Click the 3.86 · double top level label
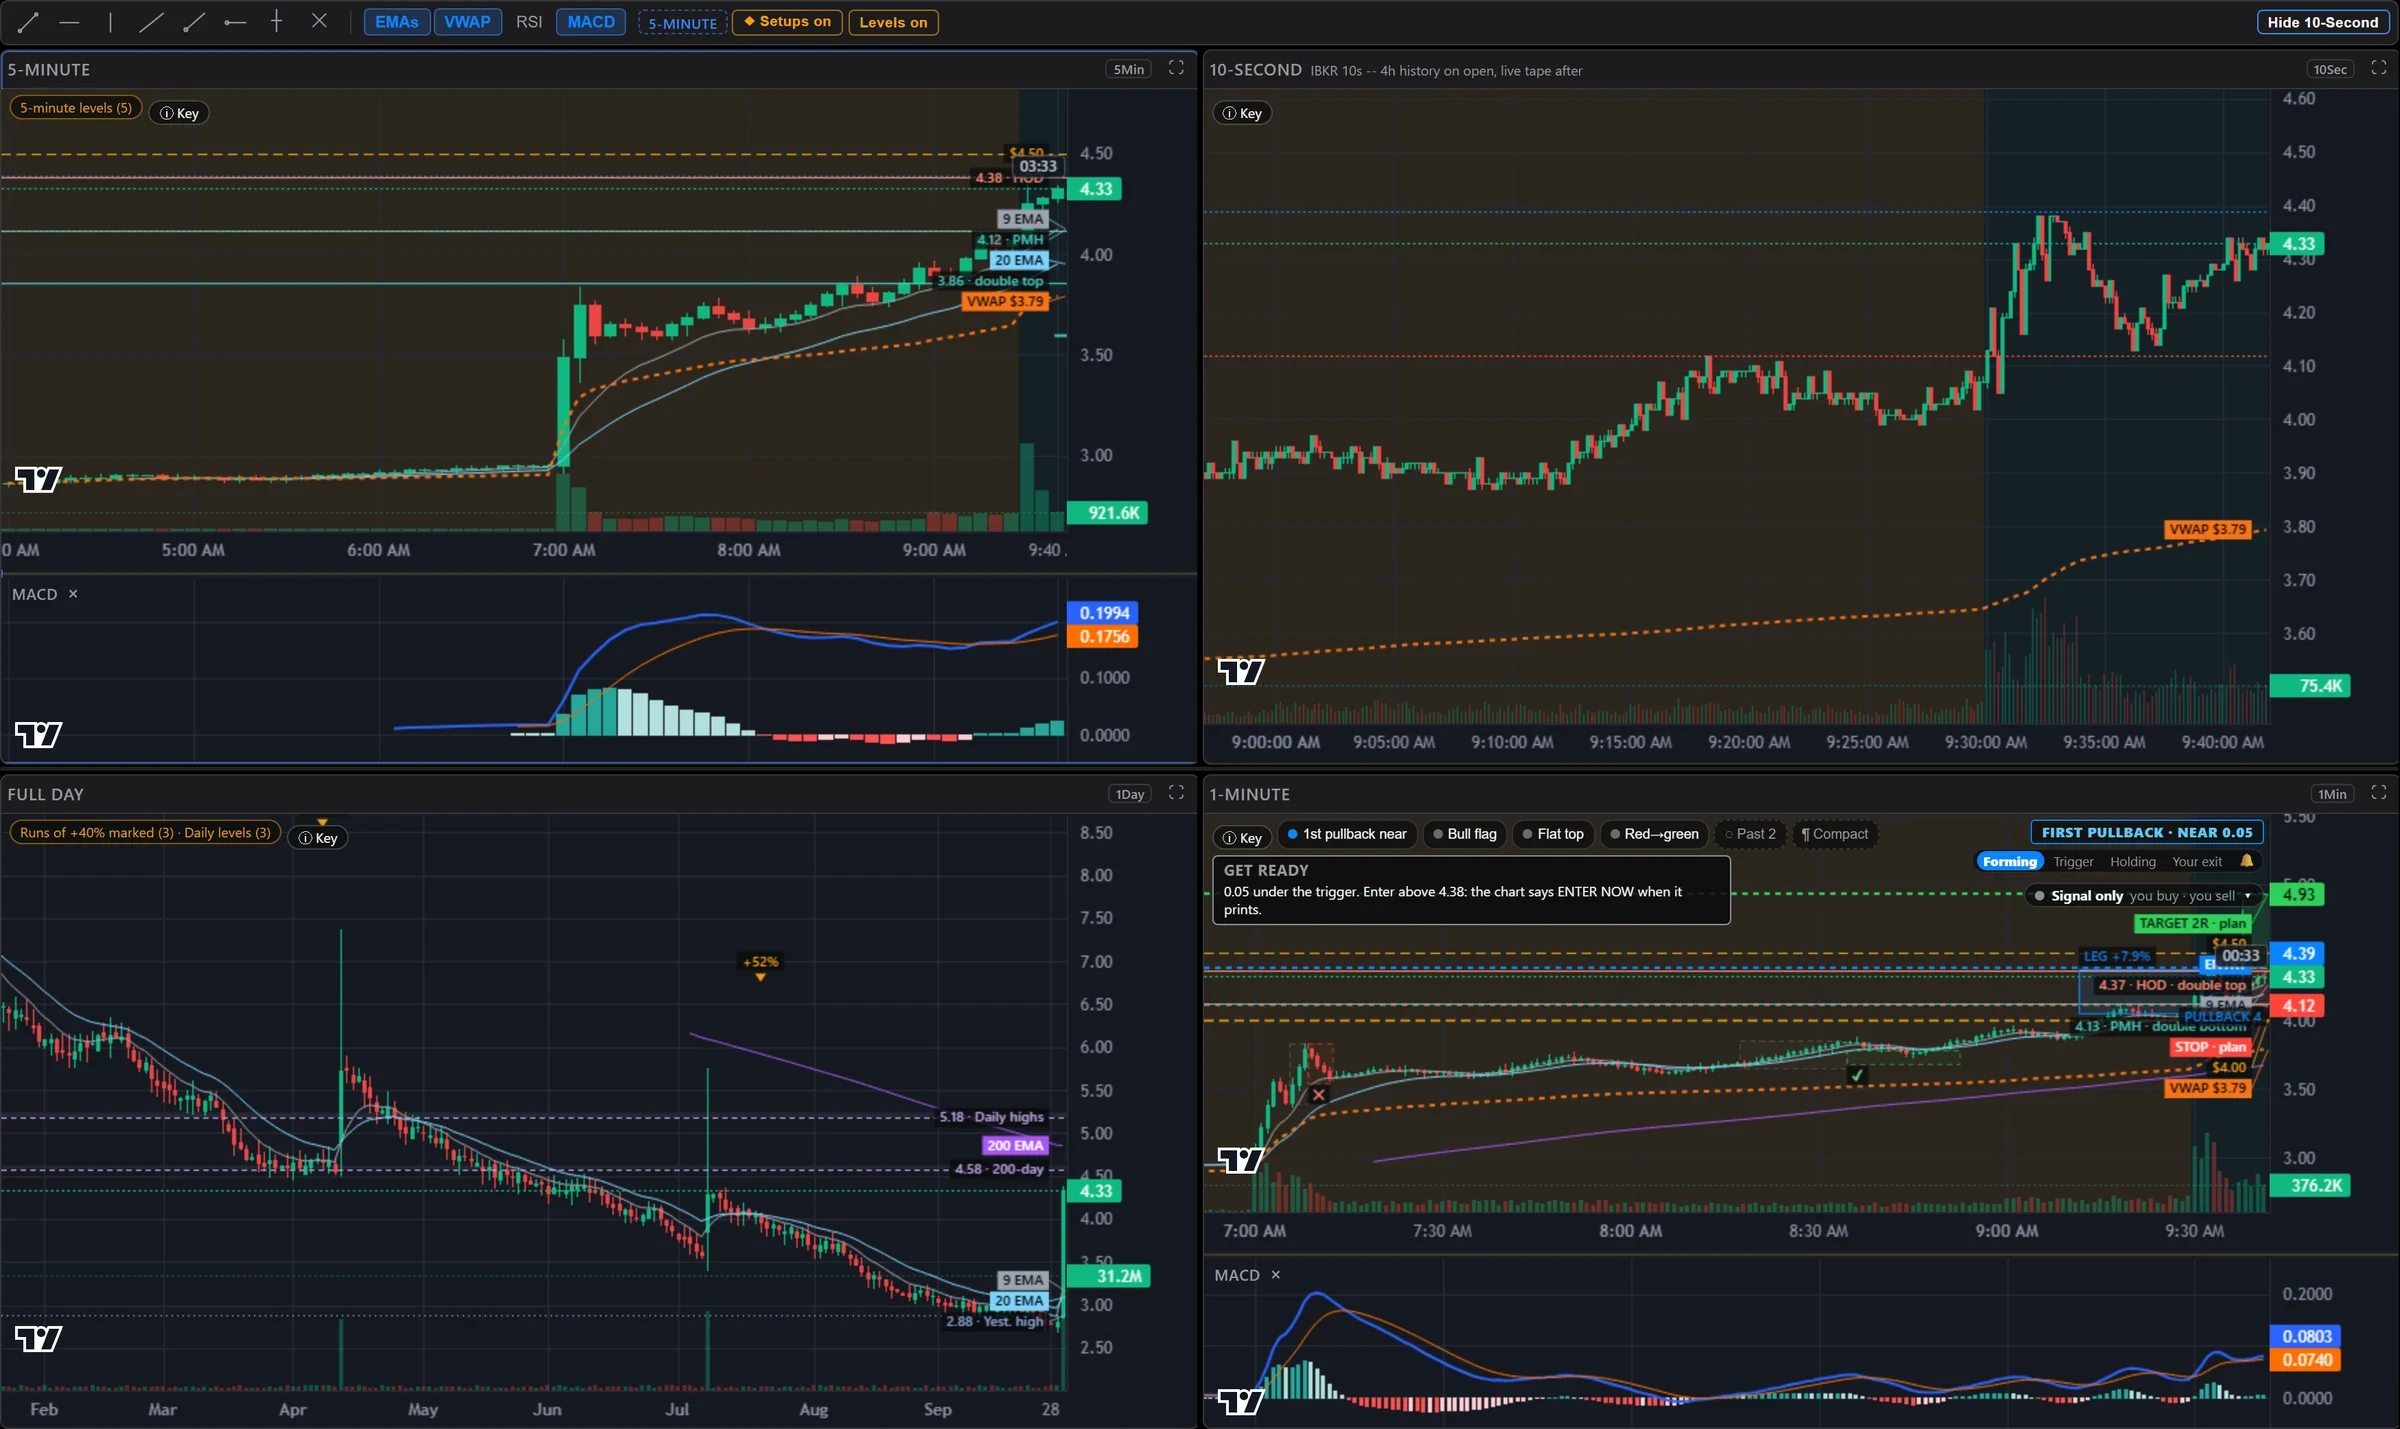This screenshot has height=1429, width=2400. click(x=990, y=281)
